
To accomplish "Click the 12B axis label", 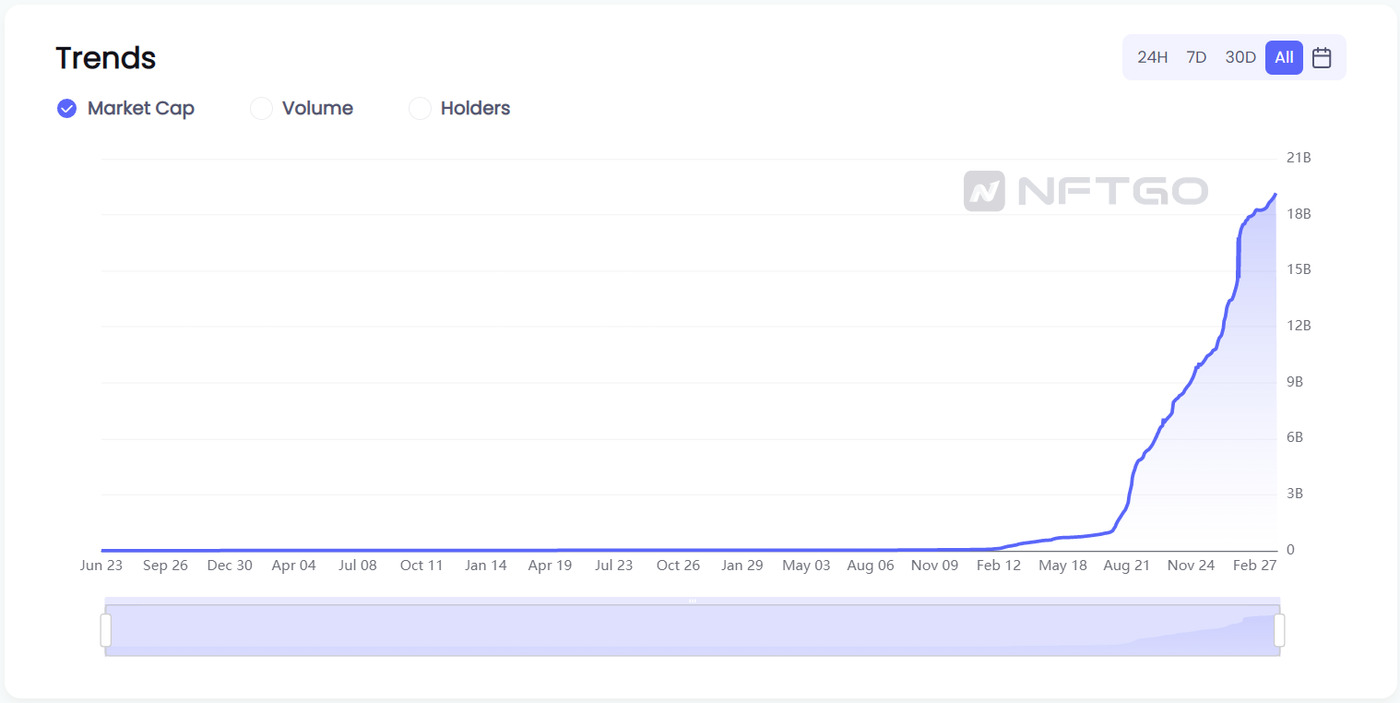I will pos(1298,326).
